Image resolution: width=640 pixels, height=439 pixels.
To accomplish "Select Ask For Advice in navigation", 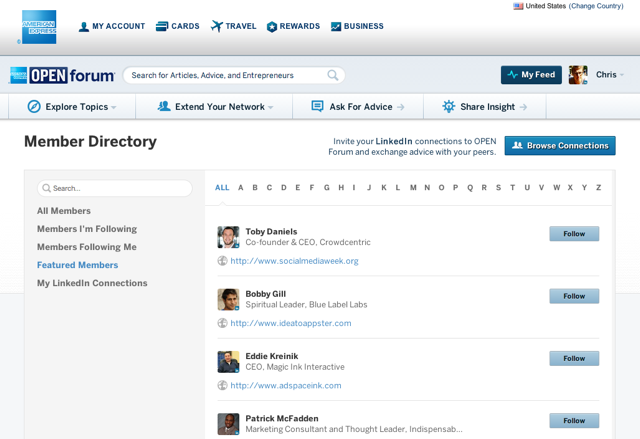I will click(357, 106).
